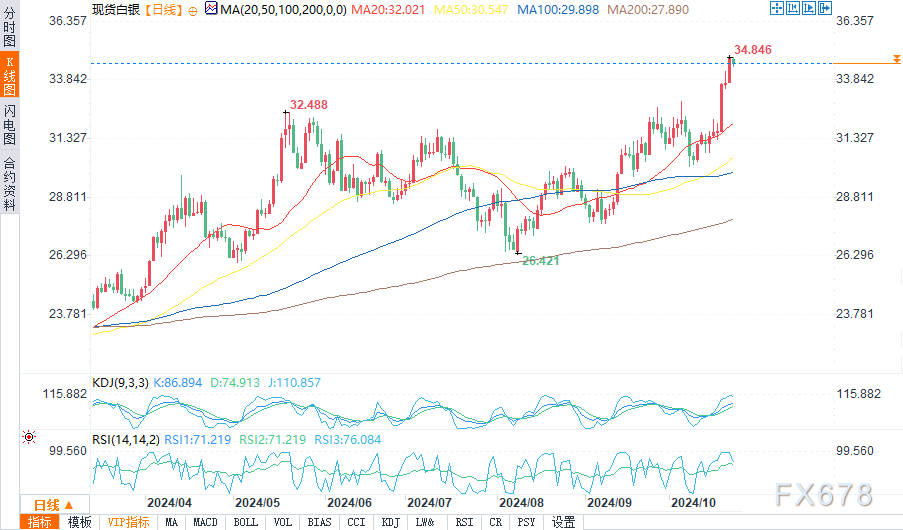
Task: Click the red sun icon beside RSI panel
Action: click(x=28, y=437)
